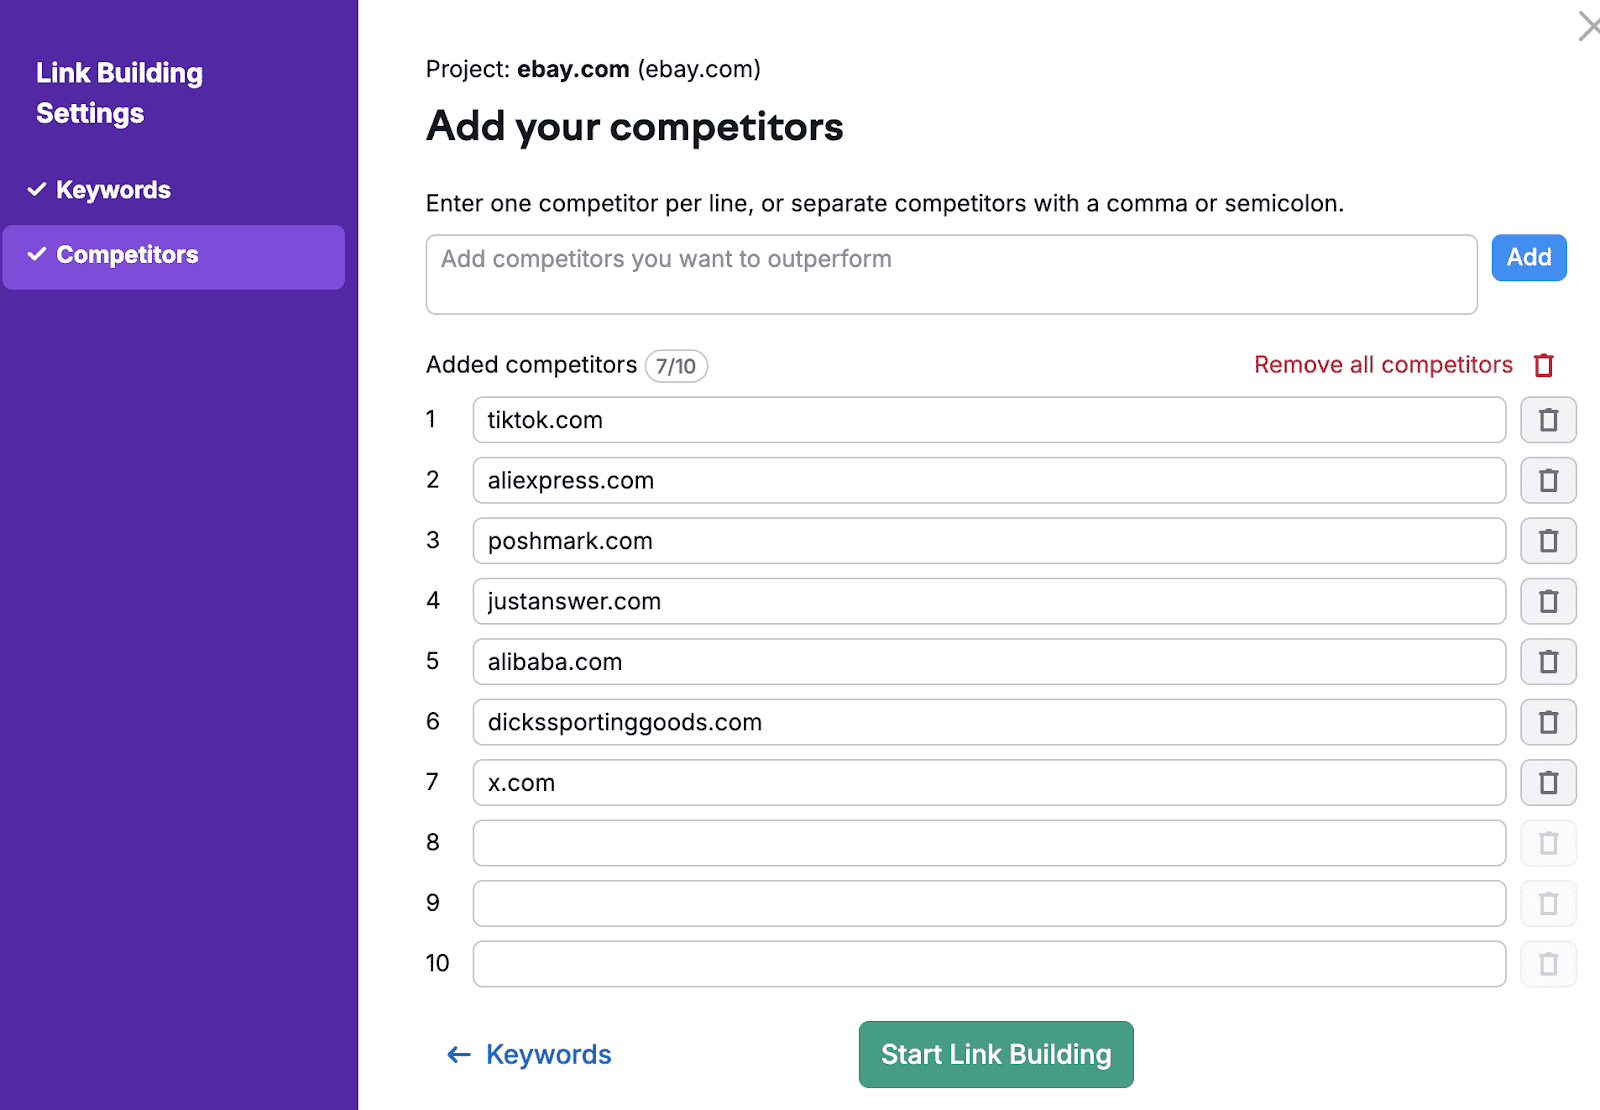The image size is (1600, 1110).
Task: Select the empty competitor field number 10
Action: [x=988, y=964]
